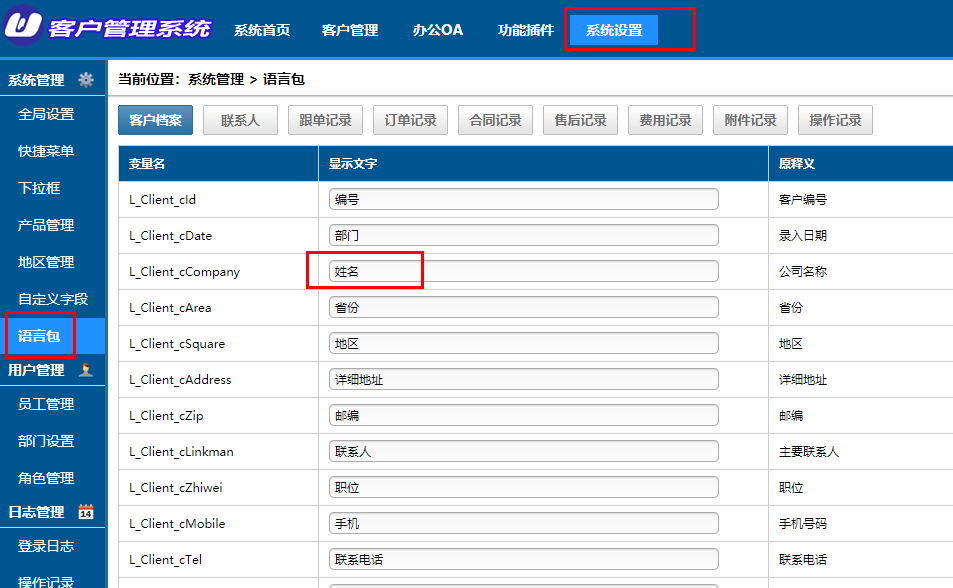The height and width of the screenshot is (588, 953).
Task: Click the gear icon beside 系统管理
Action: (86, 80)
